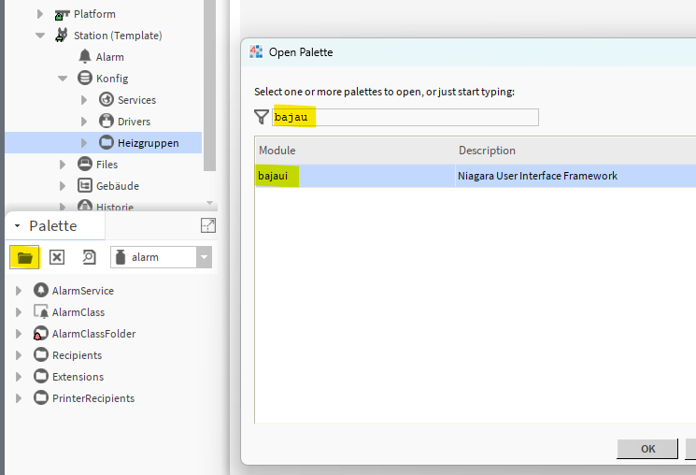Click nav tree scroll down arrow

click(x=210, y=203)
